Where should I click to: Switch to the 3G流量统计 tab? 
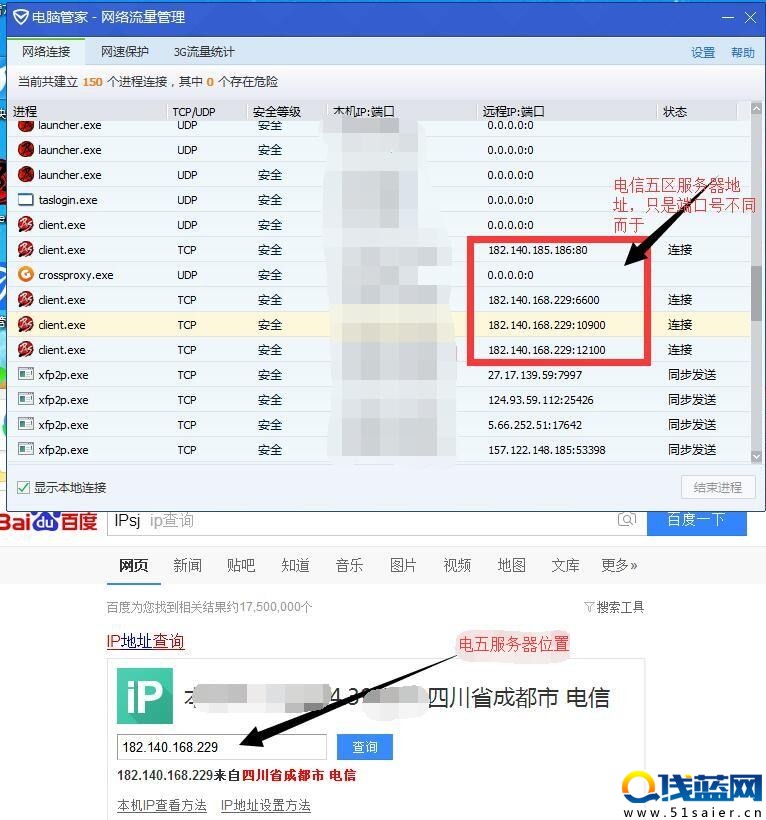point(204,52)
